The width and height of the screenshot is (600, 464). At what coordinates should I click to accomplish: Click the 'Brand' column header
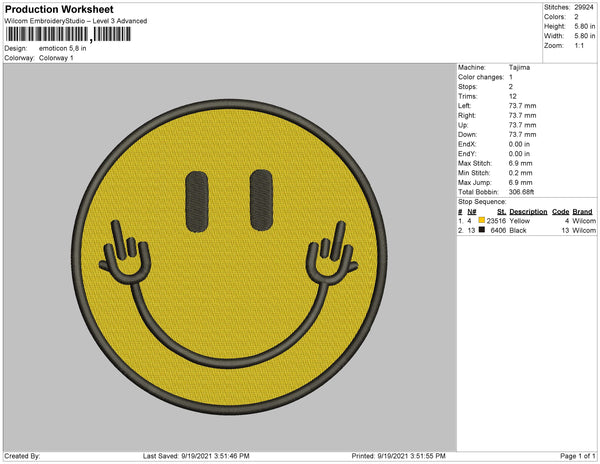pyautogui.click(x=582, y=212)
